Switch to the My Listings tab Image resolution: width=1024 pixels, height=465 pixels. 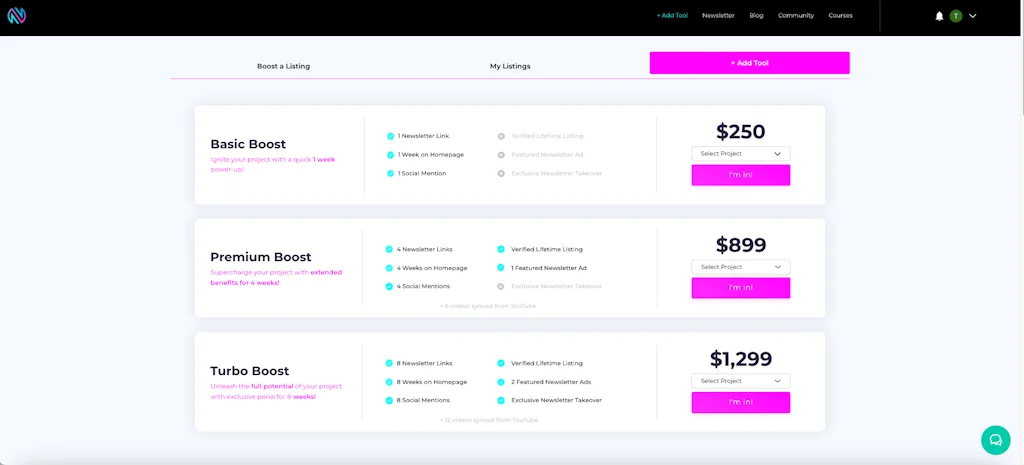click(x=510, y=66)
